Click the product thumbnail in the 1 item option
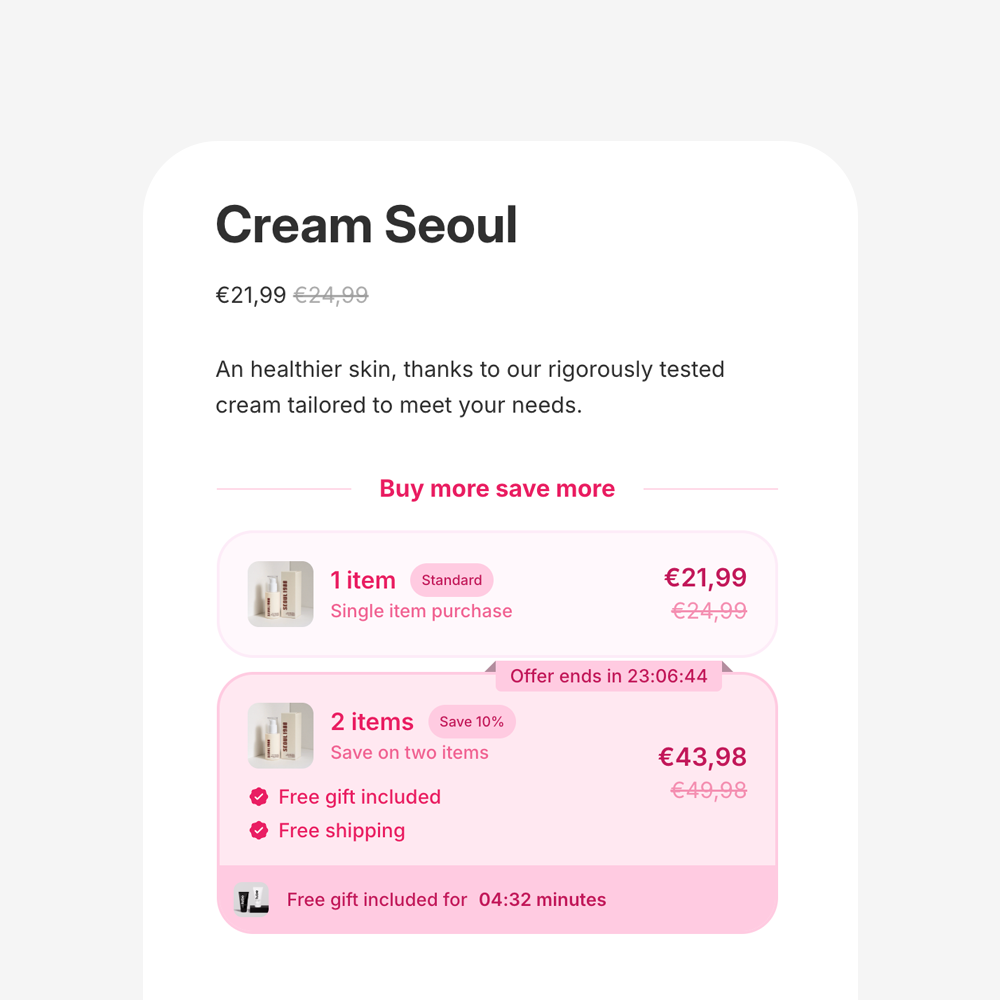The image size is (1000, 1000). click(281, 594)
